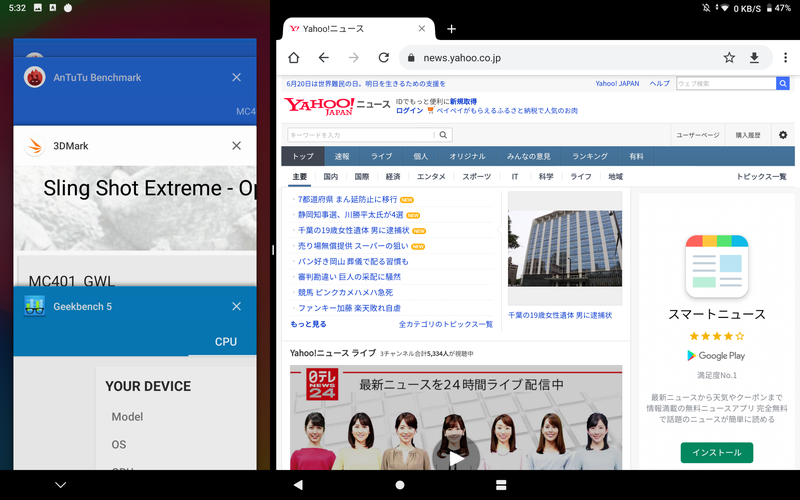Tap the Yahoo! JAPAN logo
The width and height of the screenshot is (800, 500).
click(319, 106)
